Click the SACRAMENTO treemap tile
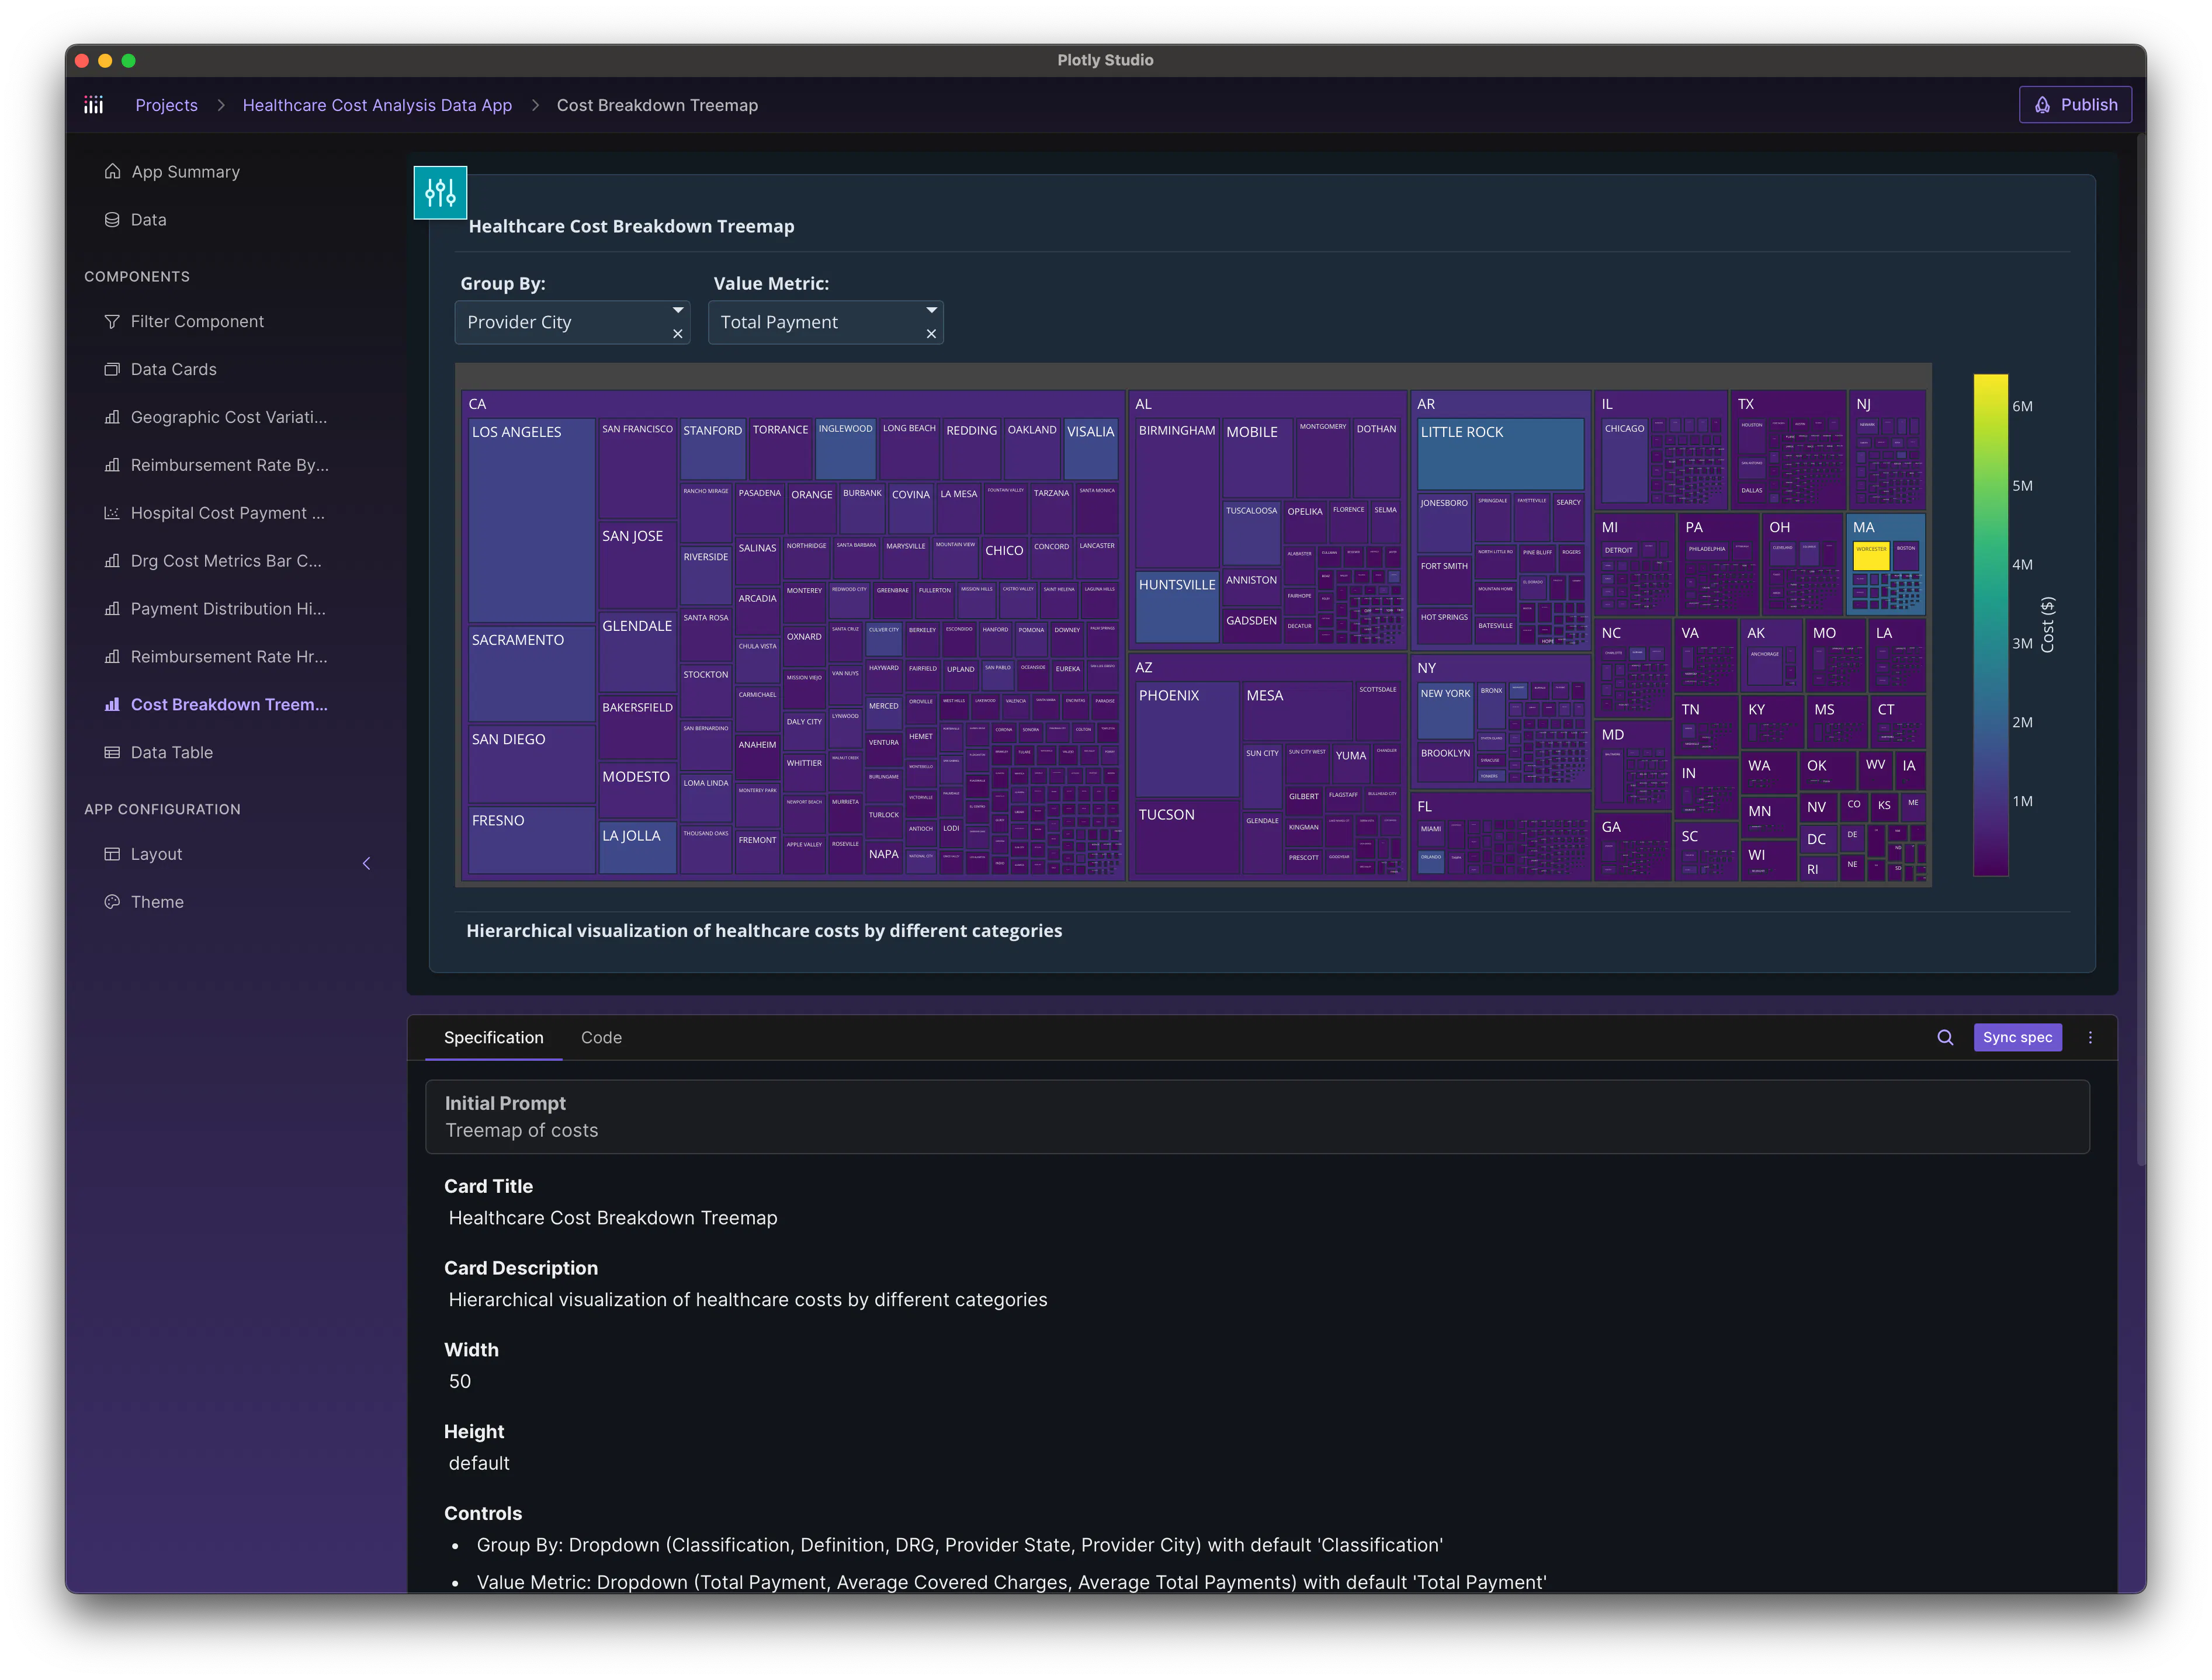2212x1680 pixels. (531, 674)
